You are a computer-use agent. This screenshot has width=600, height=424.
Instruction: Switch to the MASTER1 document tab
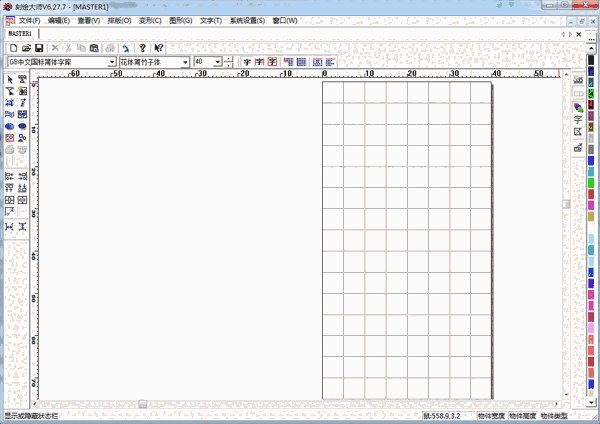(x=20, y=34)
